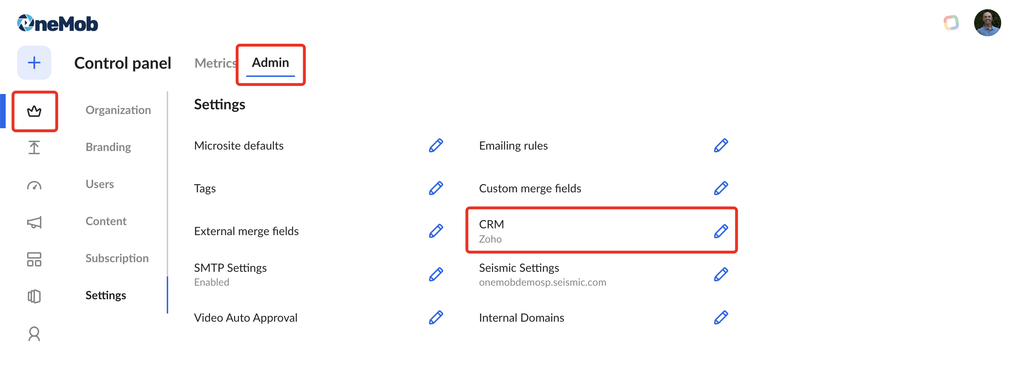Edit CRM Zoho setting with pencil icon
This screenshot has height=374, width=1024.
(x=721, y=230)
